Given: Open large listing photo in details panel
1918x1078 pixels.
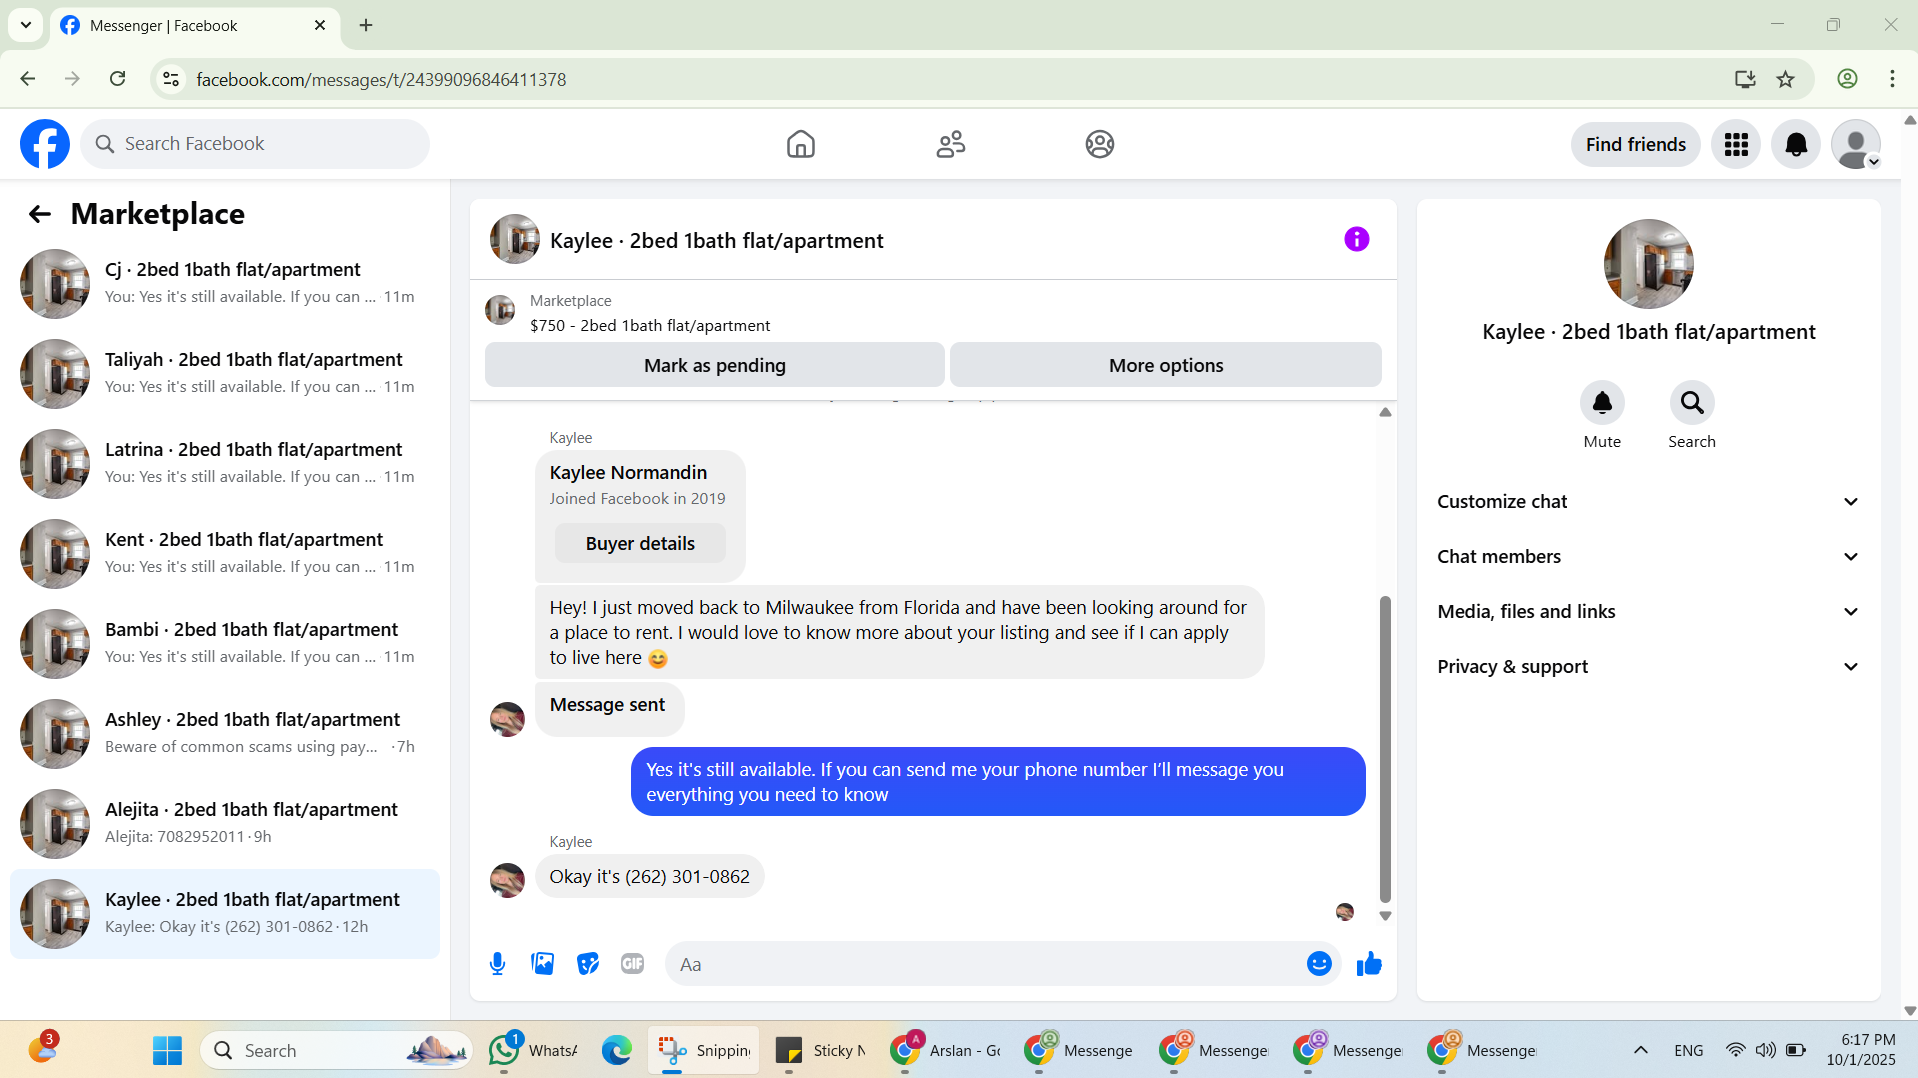Looking at the screenshot, I should (x=1649, y=264).
